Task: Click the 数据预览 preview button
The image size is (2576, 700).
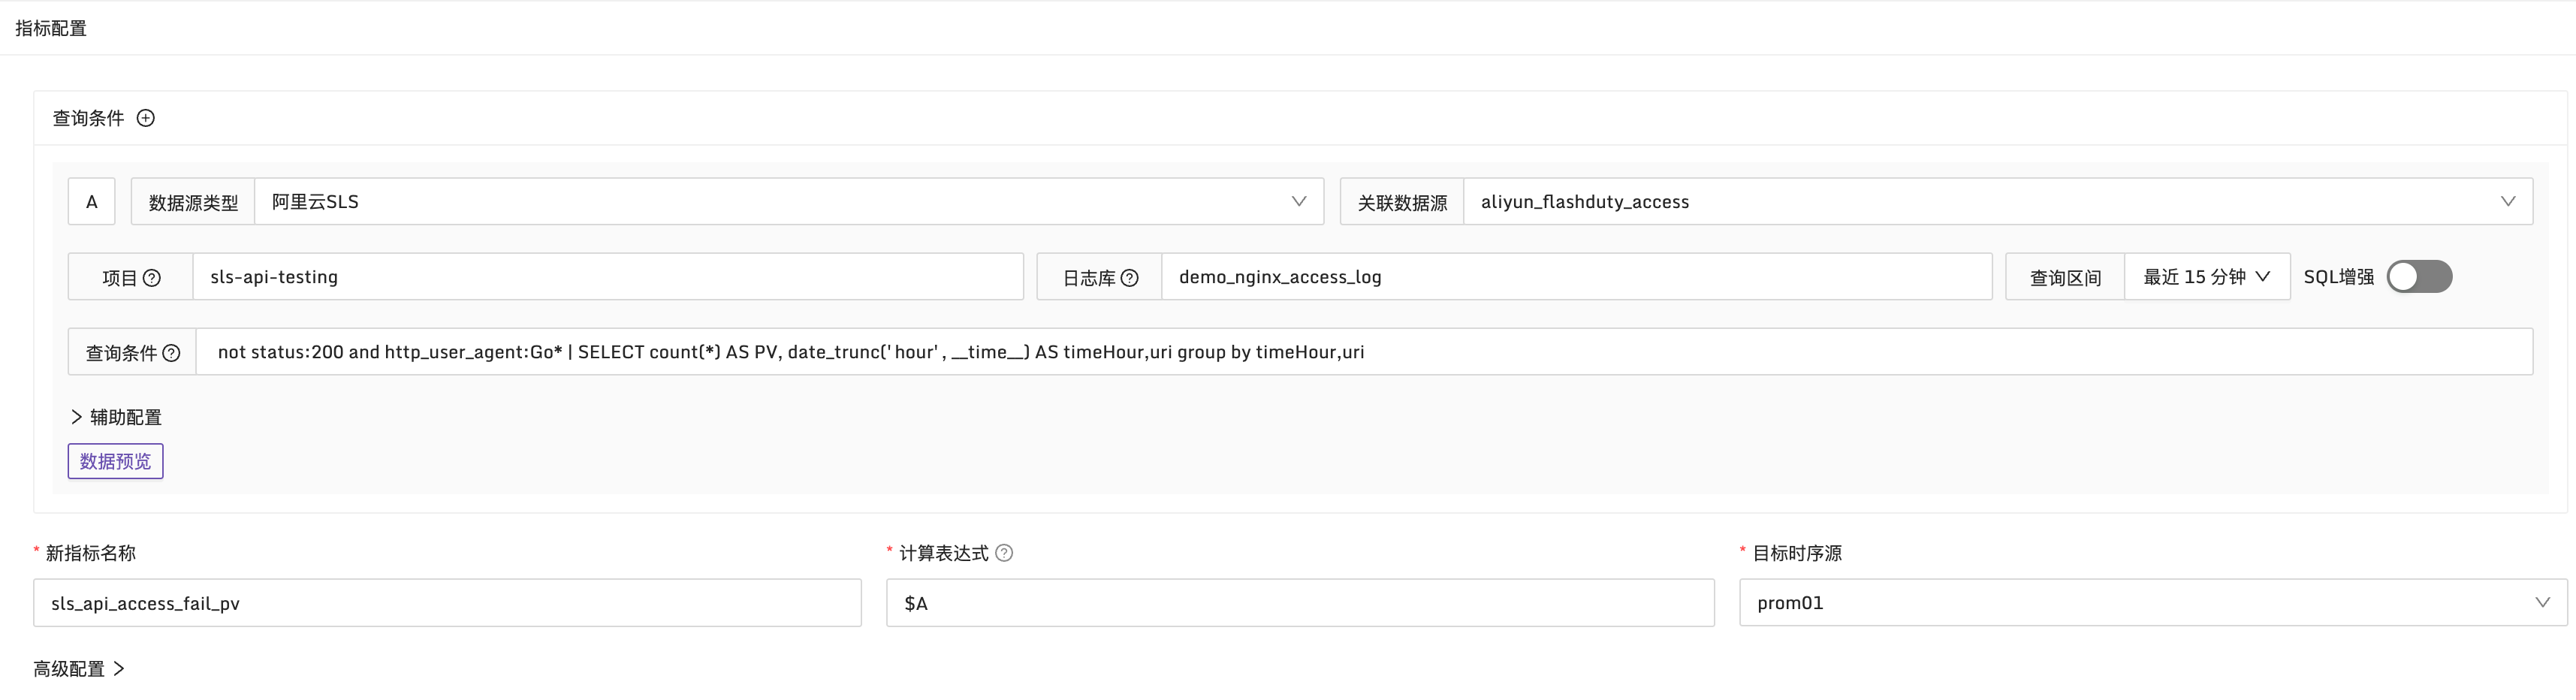Action: point(115,461)
